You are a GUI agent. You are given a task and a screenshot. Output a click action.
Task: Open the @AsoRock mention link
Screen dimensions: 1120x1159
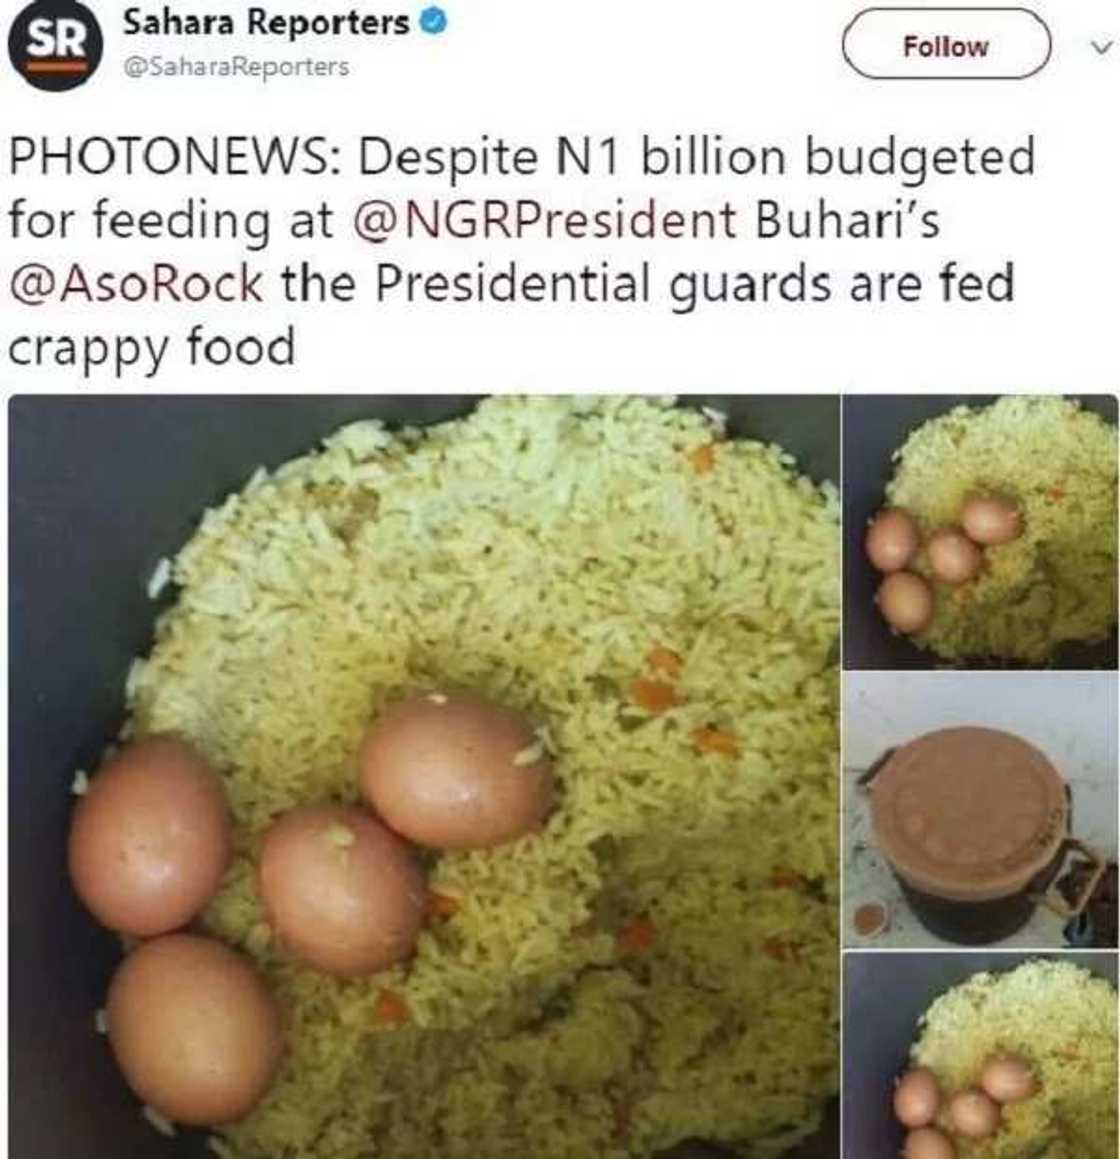pyautogui.click(x=136, y=283)
